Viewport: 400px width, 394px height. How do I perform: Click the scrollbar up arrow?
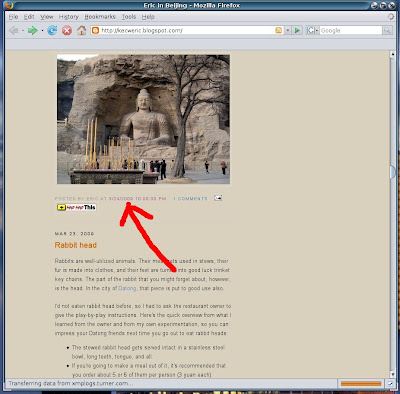pos(392,54)
